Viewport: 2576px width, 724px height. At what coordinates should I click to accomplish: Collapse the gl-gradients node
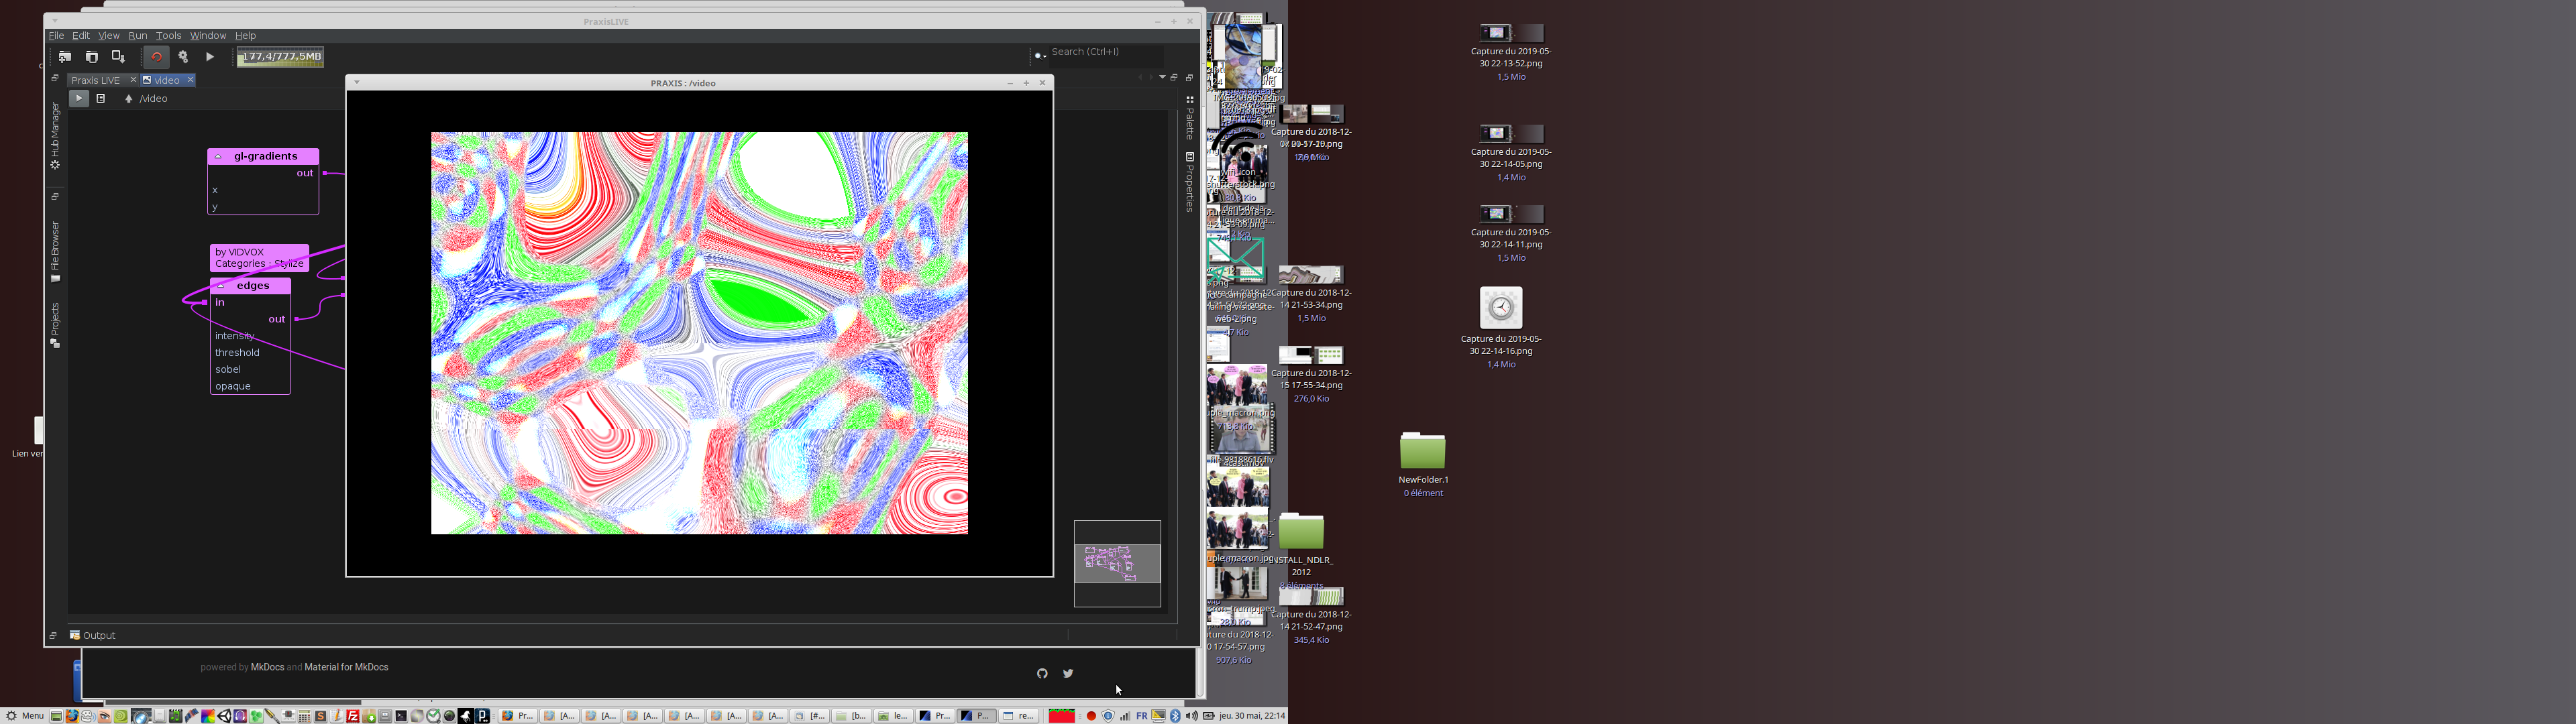pyautogui.click(x=218, y=157)
